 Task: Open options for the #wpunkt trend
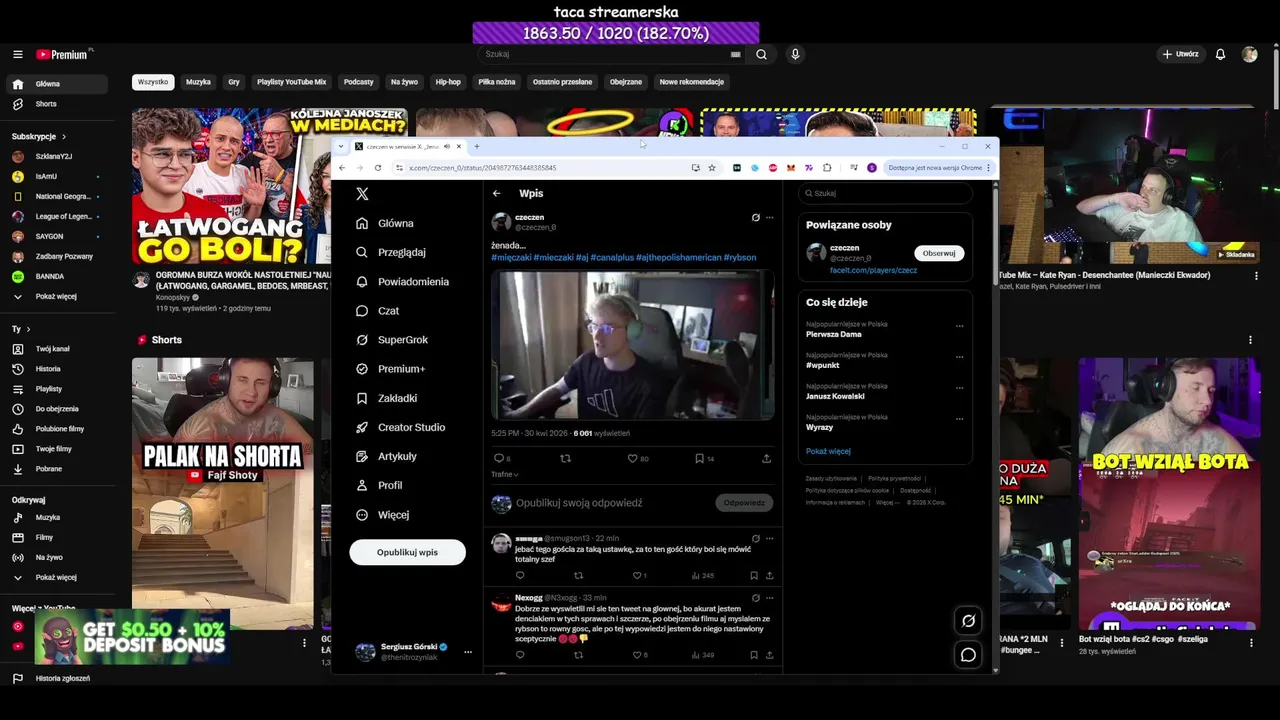[x=959, y=356]
